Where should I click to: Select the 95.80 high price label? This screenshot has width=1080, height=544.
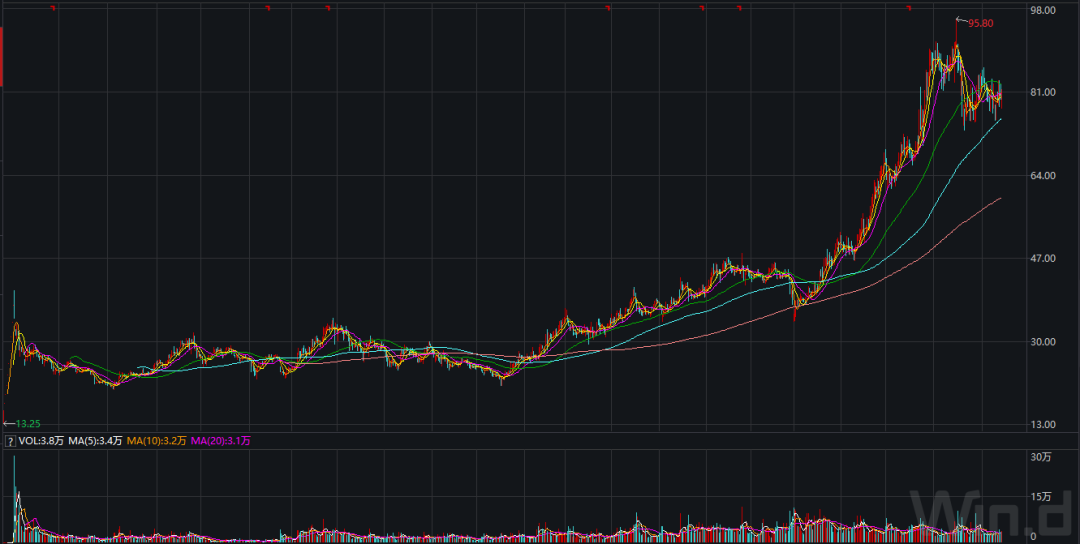[x=979, y=23]
